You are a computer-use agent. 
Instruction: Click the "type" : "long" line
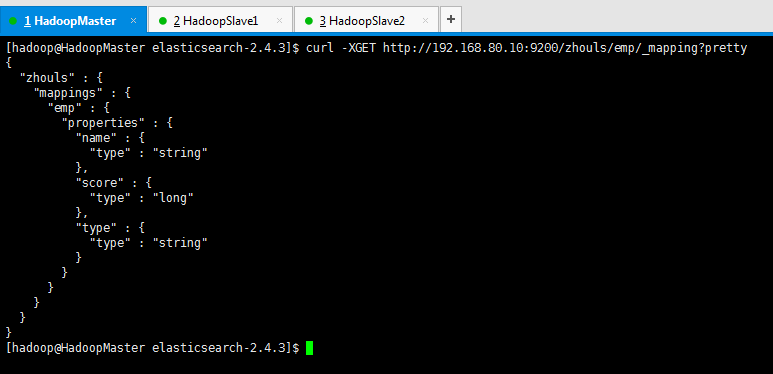click(x=141, y=198)
